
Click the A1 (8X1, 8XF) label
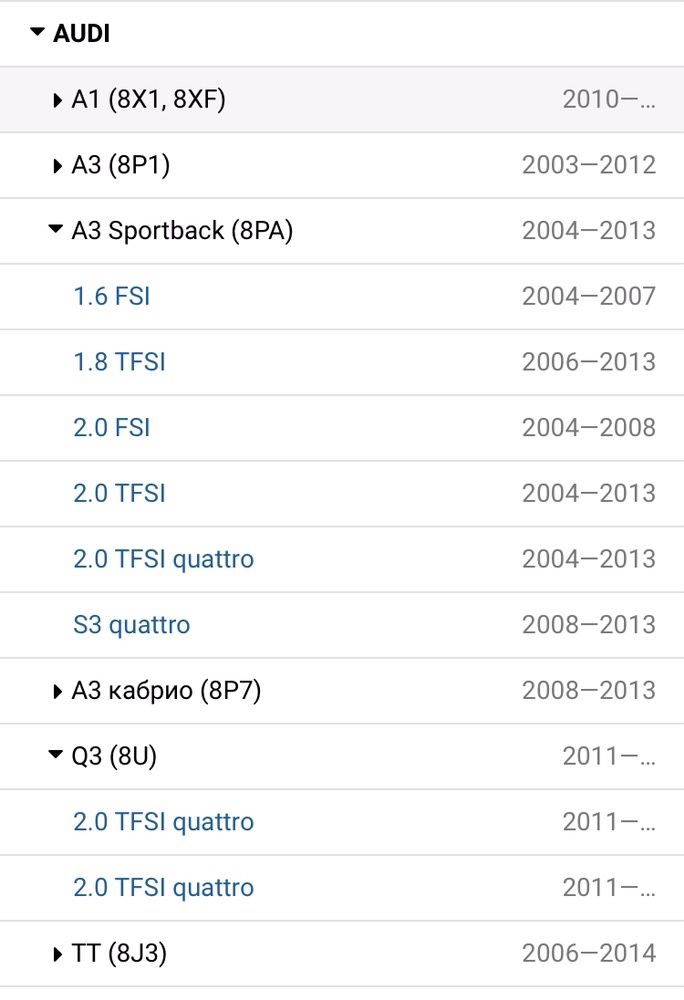[149, 99]
